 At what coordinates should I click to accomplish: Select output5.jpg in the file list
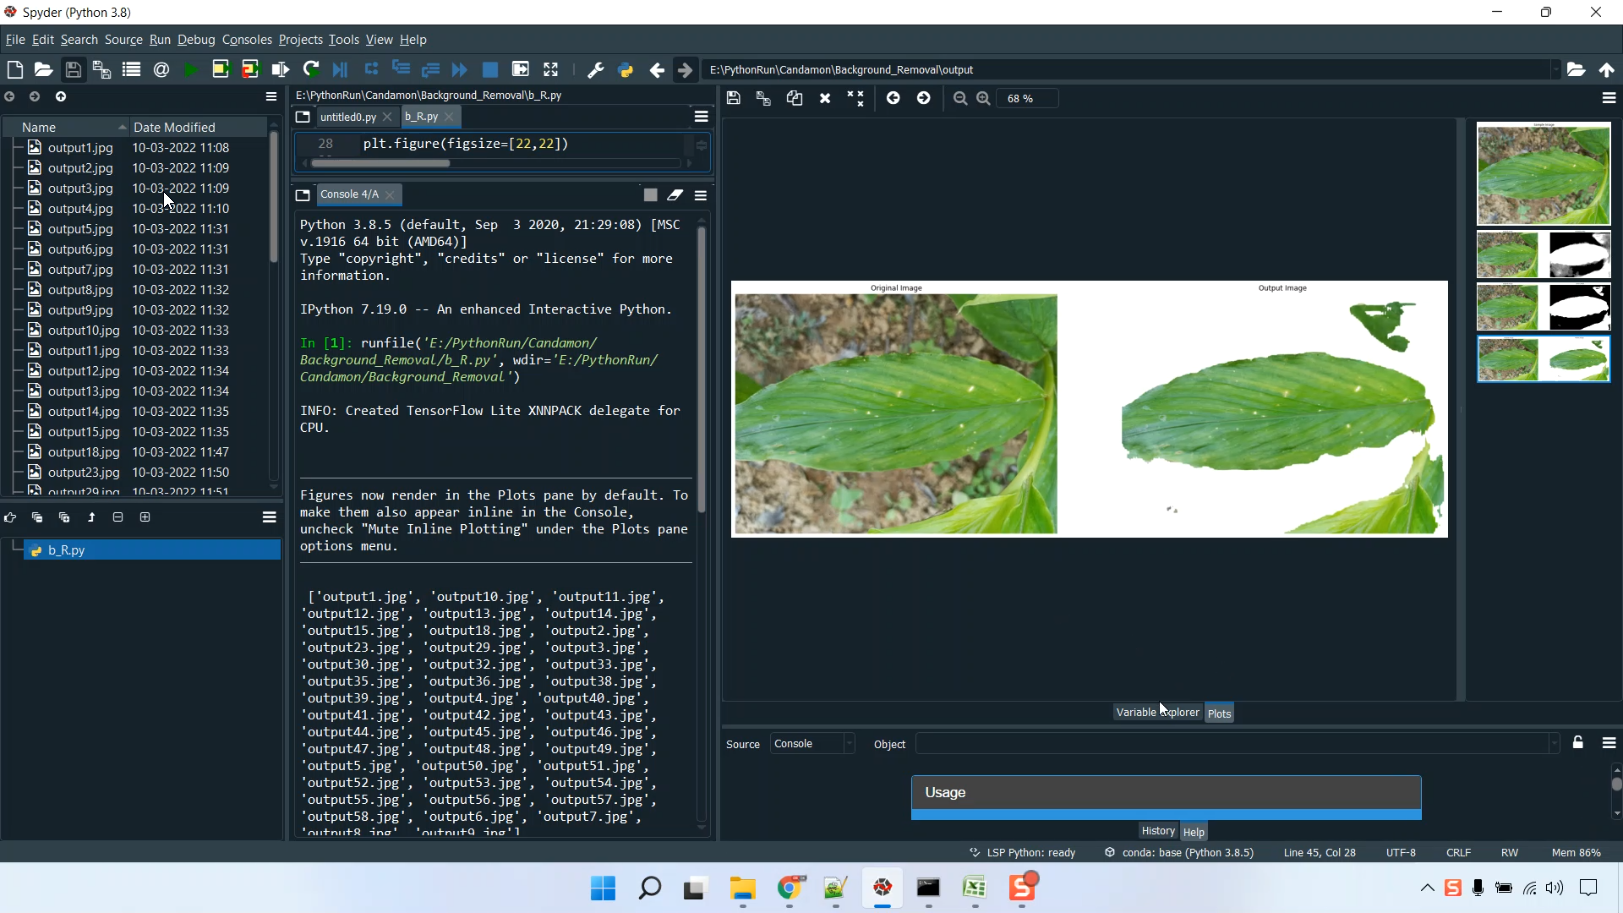80,229
